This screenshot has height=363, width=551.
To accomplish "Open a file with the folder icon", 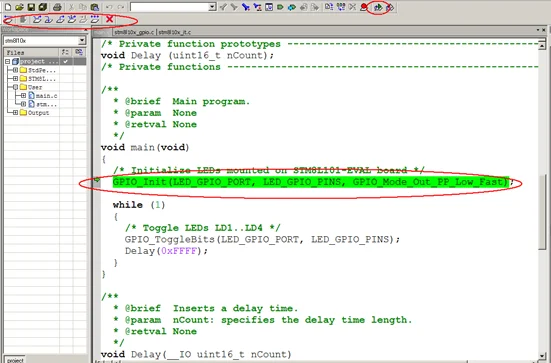I will pyautogui.click(x=19, y=7).
